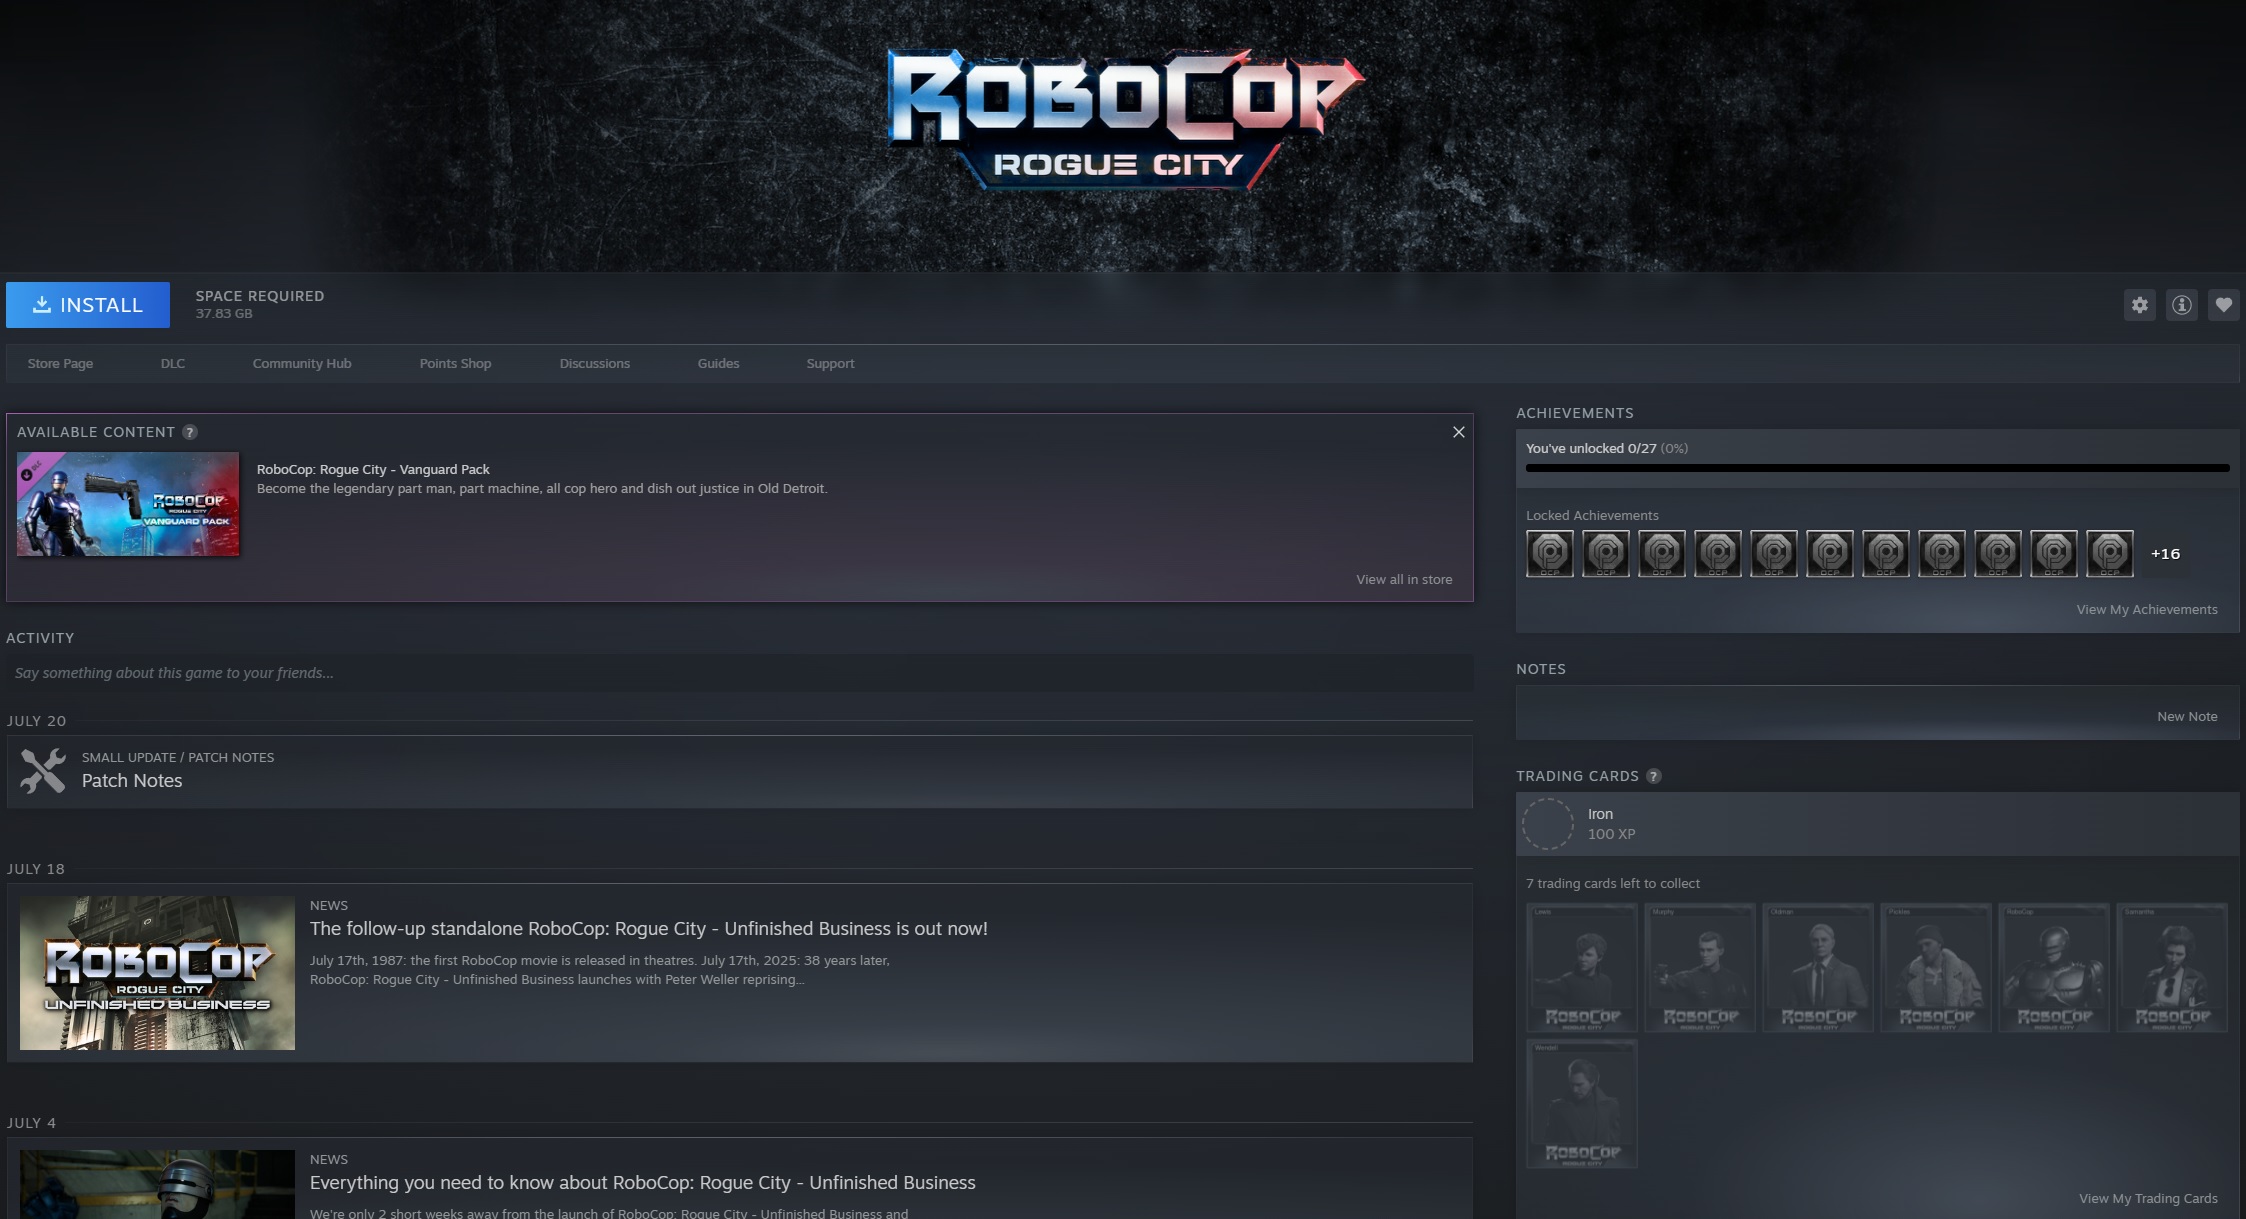
Task: Open game settings gear icon
Action: (x=2139, y=305)
